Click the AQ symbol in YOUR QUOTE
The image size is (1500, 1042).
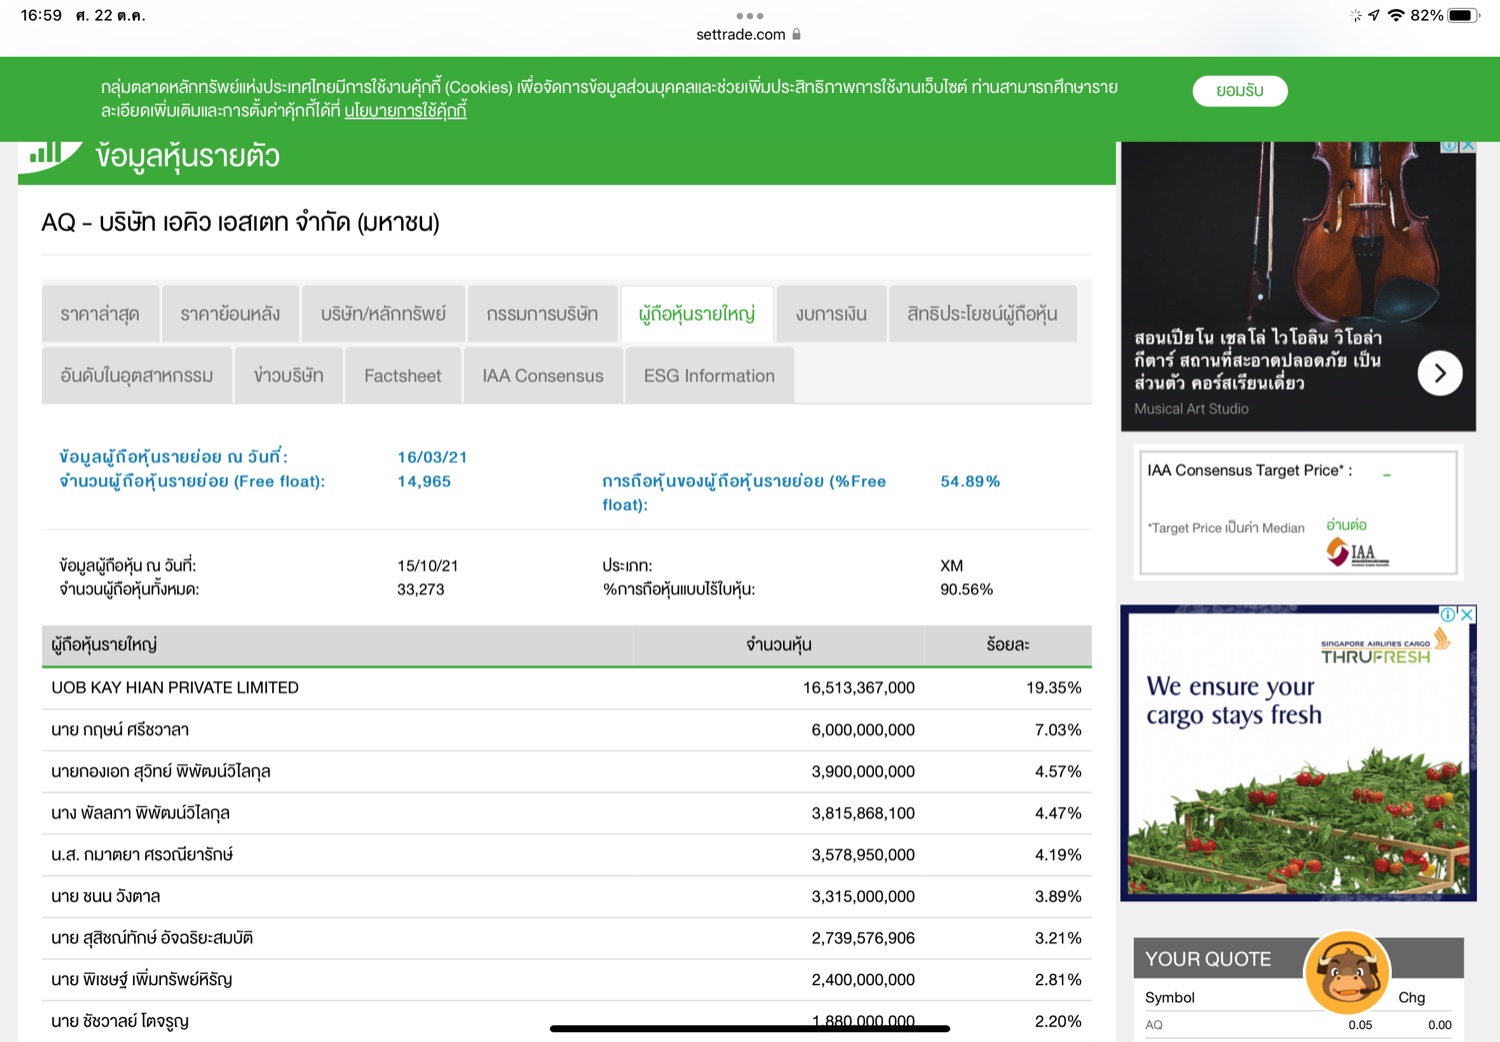tap(1154, 1025)
